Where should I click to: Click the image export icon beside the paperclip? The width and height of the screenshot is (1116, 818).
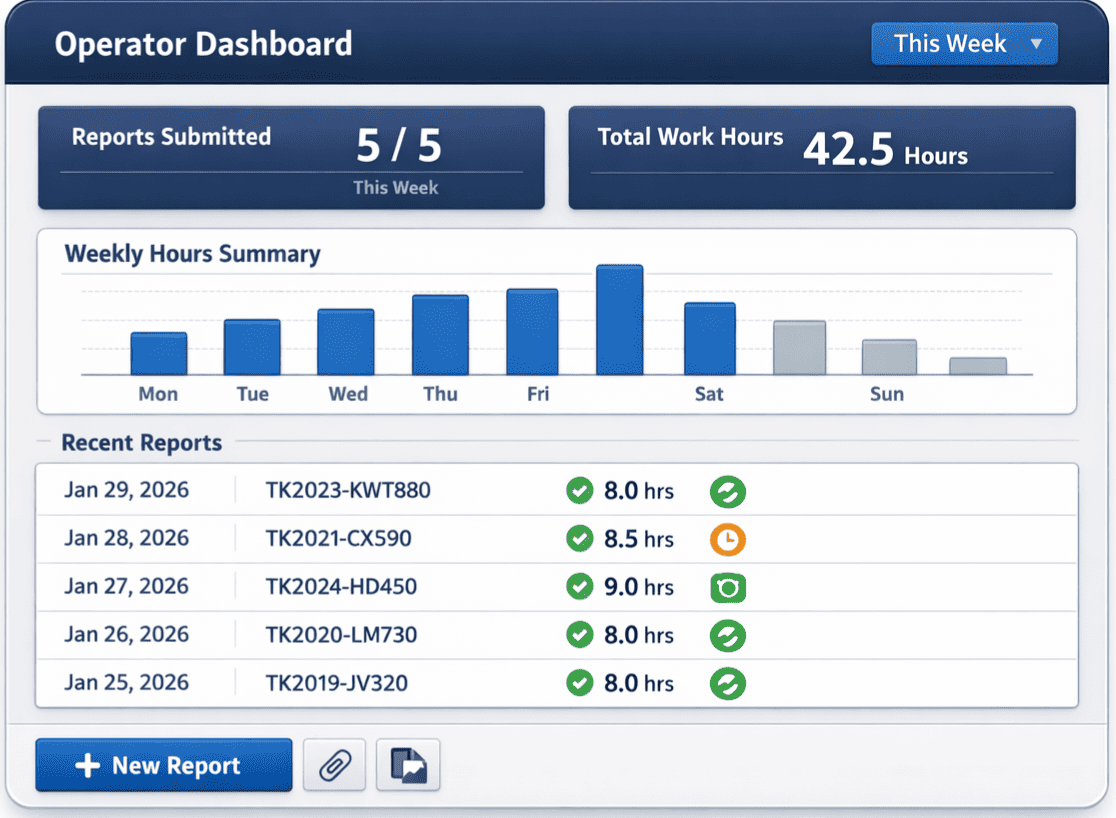[x=408, y=765]
